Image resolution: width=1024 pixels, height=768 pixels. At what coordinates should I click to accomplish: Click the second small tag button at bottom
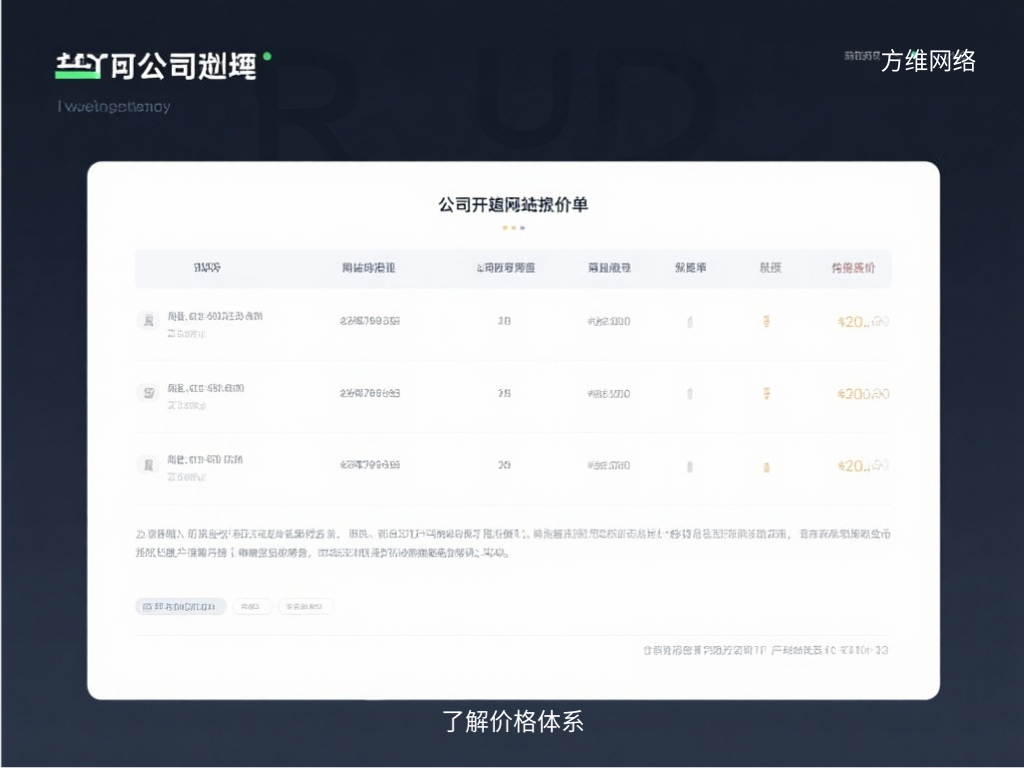[252, 606]
